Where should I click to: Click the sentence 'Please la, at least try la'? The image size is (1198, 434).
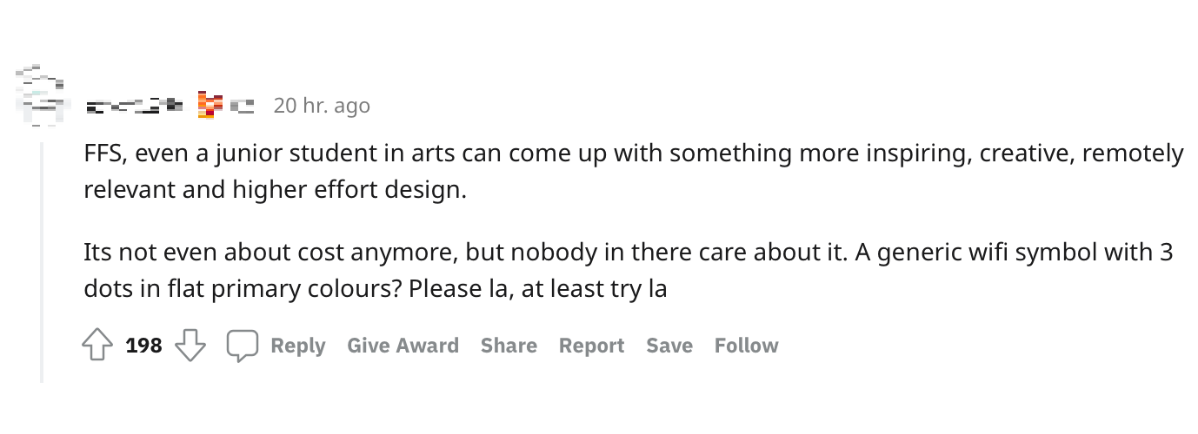[x=538, y=290]
